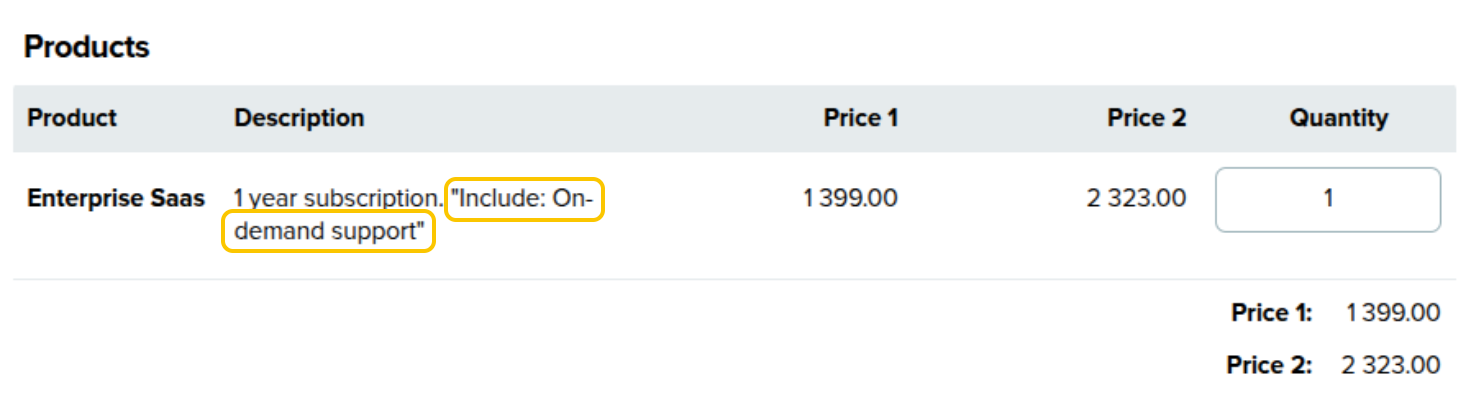Click the gray table header bar
This screenshot has height=403, width=1471.
click(735, 118)
